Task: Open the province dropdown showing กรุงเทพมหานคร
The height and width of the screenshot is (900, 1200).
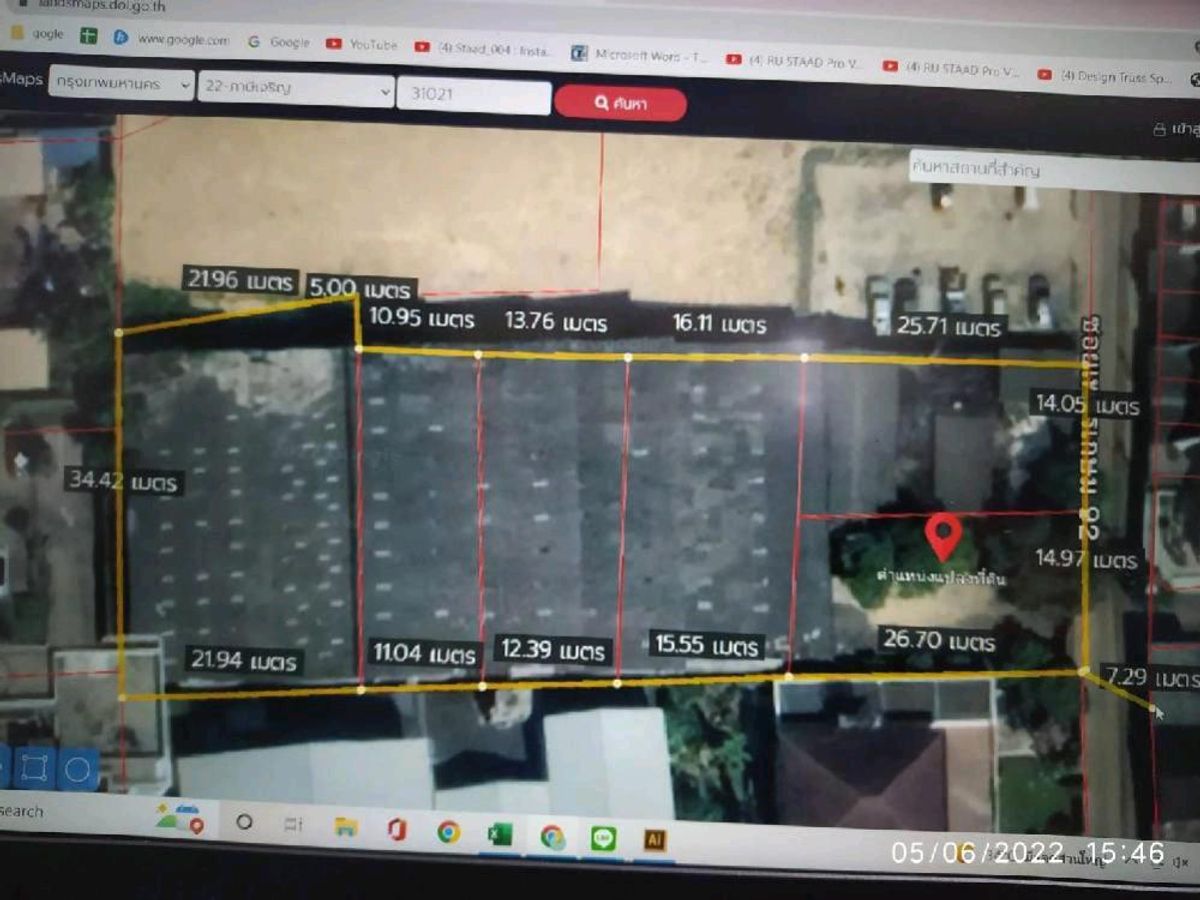Action: coord(122,85)
